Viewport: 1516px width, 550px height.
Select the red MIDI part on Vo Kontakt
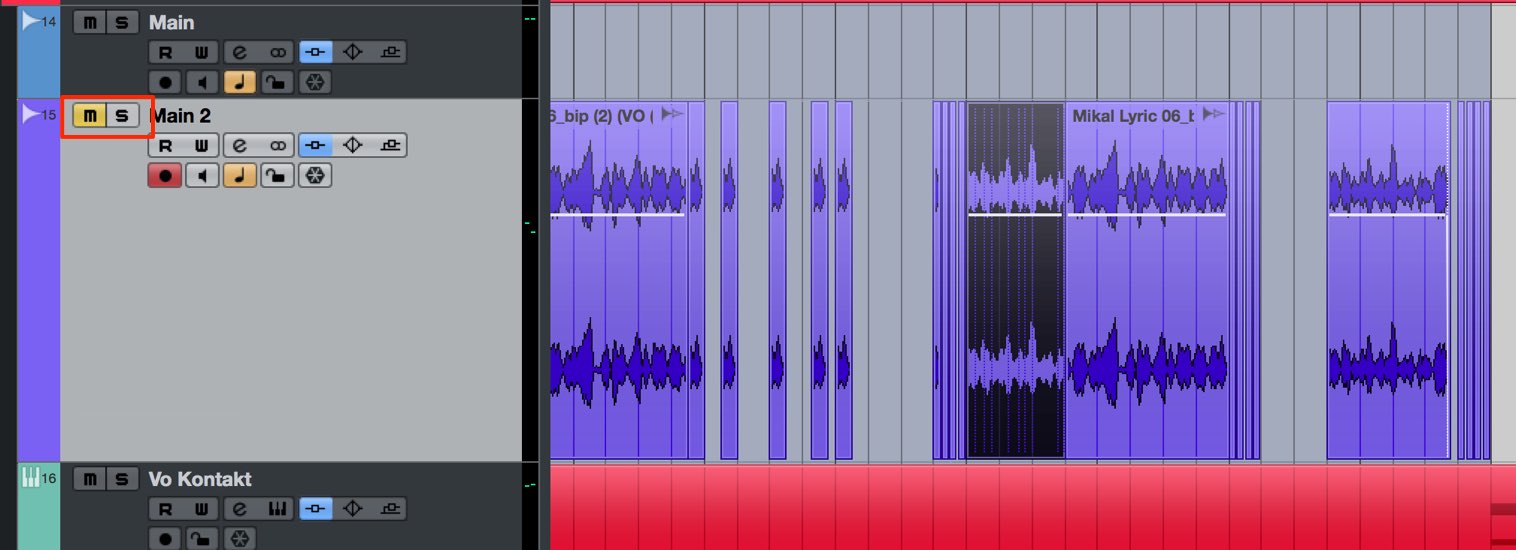coord(1020,507)
